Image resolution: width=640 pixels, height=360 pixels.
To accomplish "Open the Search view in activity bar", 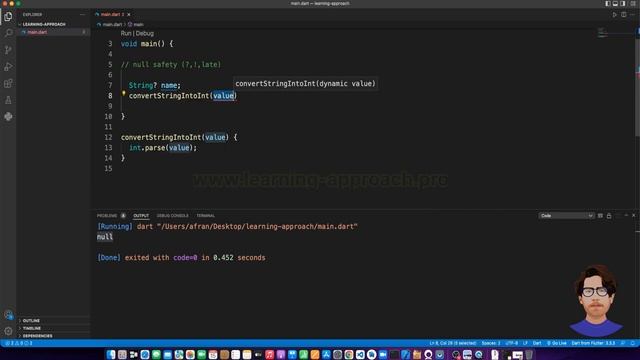I will [8, 33].
